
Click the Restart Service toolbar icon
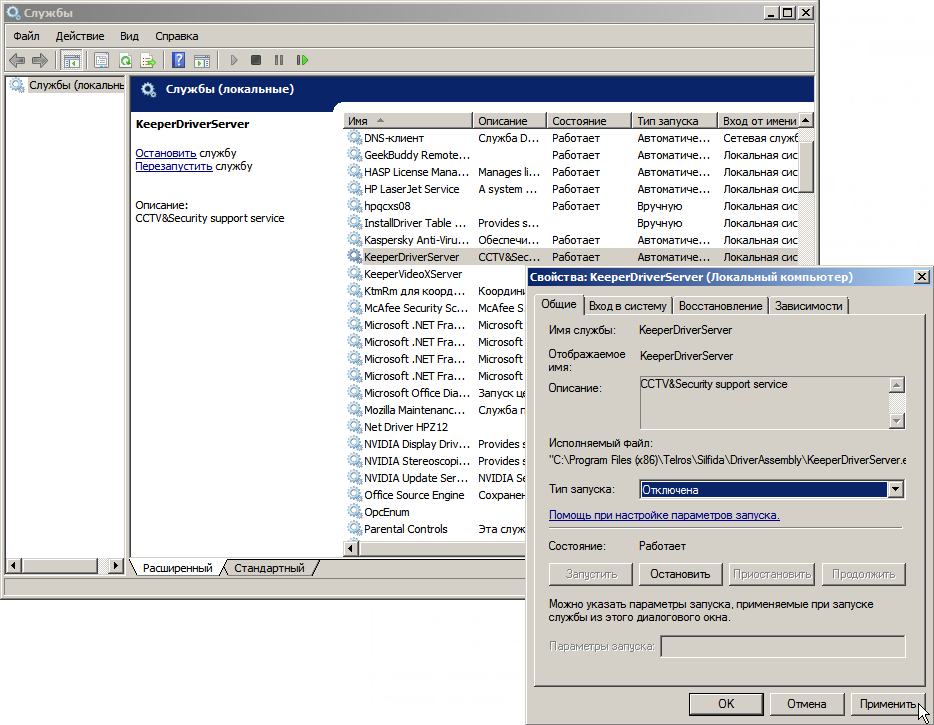tap(302, 61)
